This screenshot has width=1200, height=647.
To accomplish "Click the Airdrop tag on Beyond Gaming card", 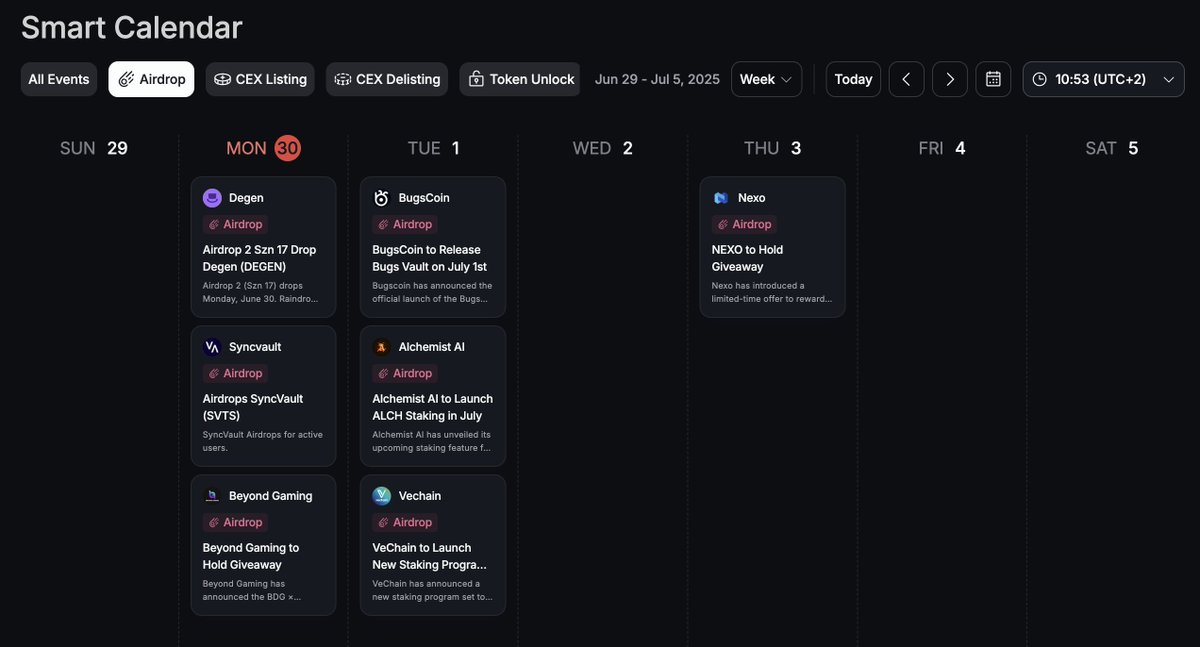I will click(235, 522).
